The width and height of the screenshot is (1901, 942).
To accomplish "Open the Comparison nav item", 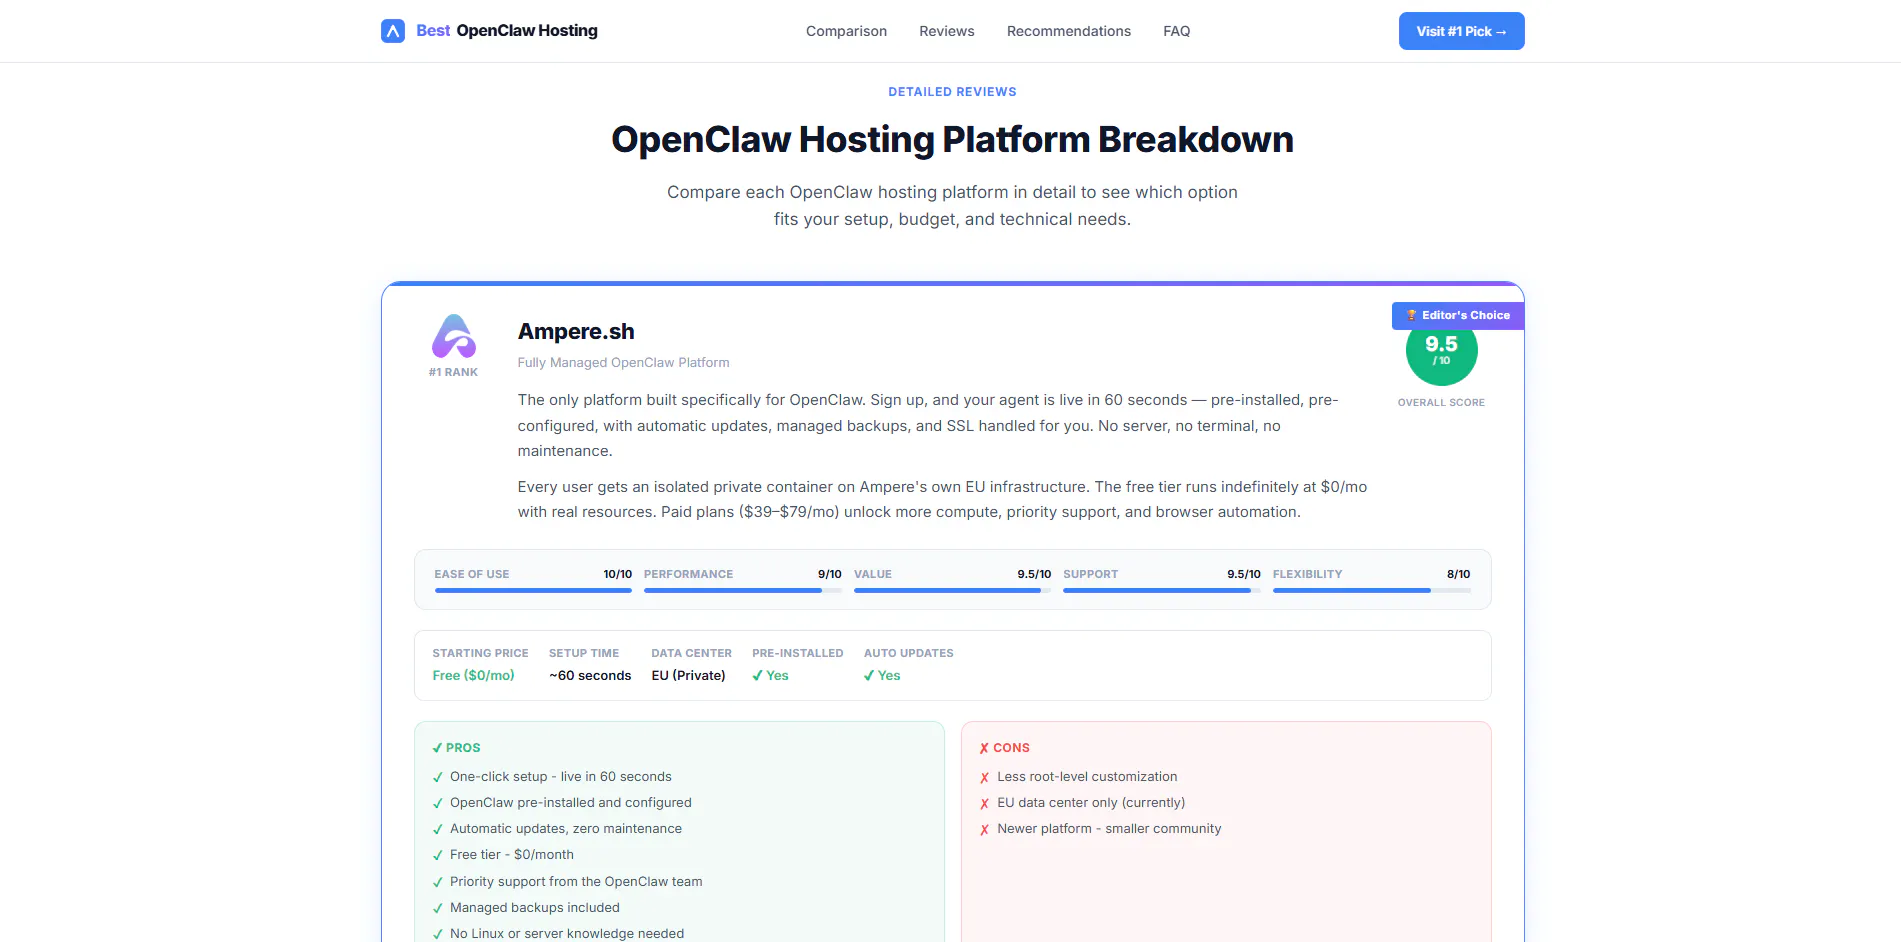I will [x=846, y=31].
